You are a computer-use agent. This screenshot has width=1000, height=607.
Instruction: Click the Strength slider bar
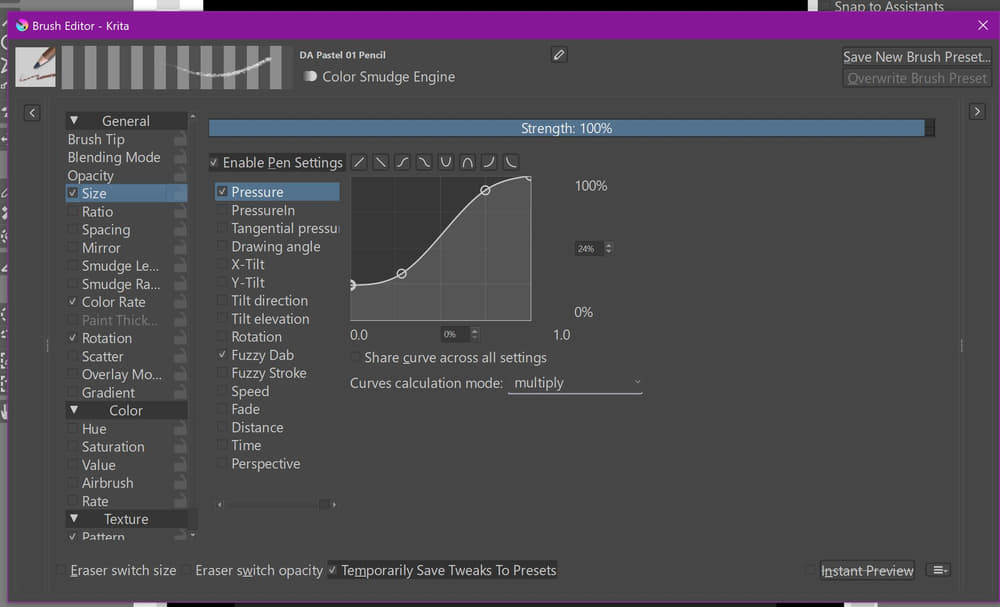point(566,128)
